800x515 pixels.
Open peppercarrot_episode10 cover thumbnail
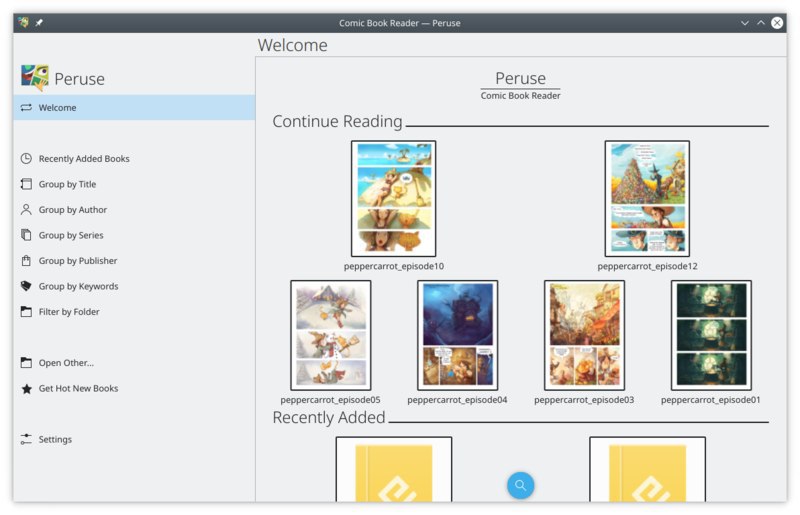tap(393, 199)
